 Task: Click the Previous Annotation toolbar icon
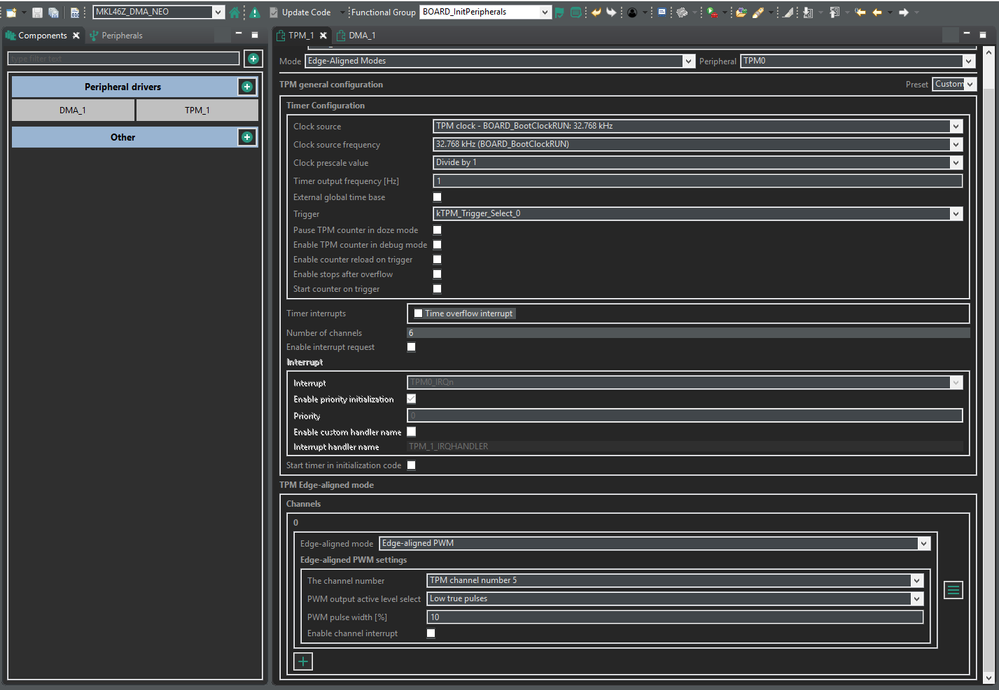[x=835, y=12]
